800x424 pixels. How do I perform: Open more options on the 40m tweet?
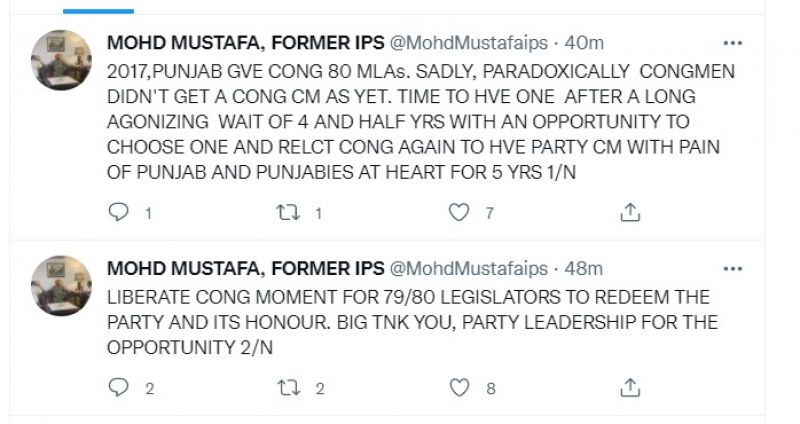733,44
